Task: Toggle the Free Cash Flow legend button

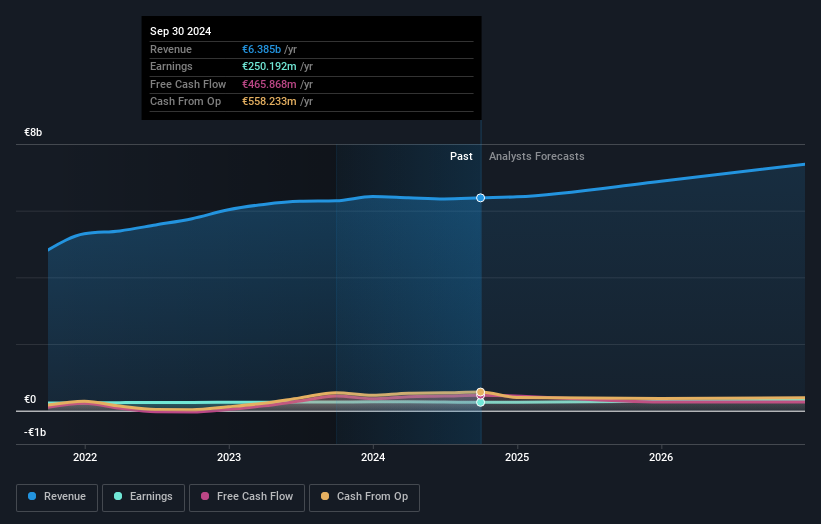Action: [247, 497]
